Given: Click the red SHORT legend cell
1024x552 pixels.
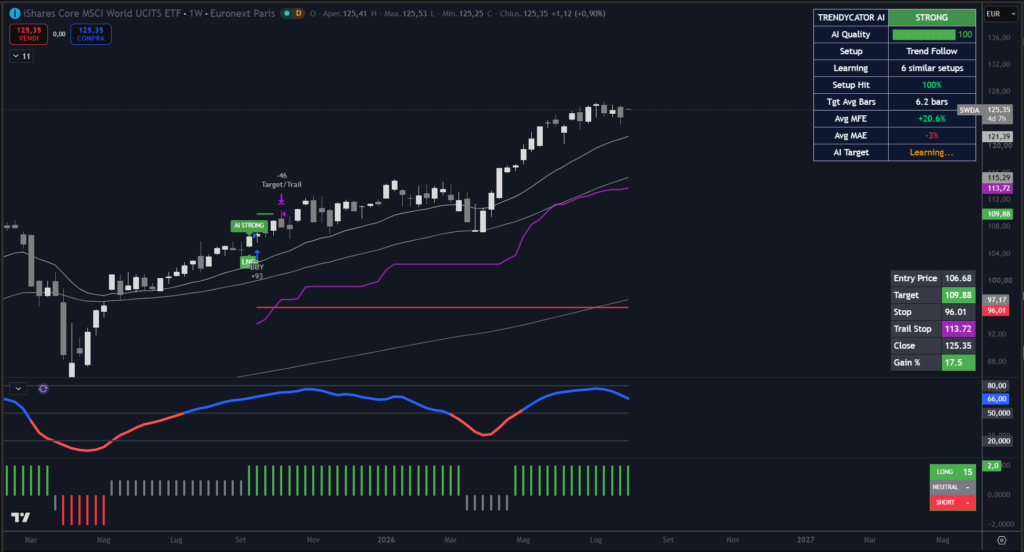Looking at the screenshot, I should 953,502.
